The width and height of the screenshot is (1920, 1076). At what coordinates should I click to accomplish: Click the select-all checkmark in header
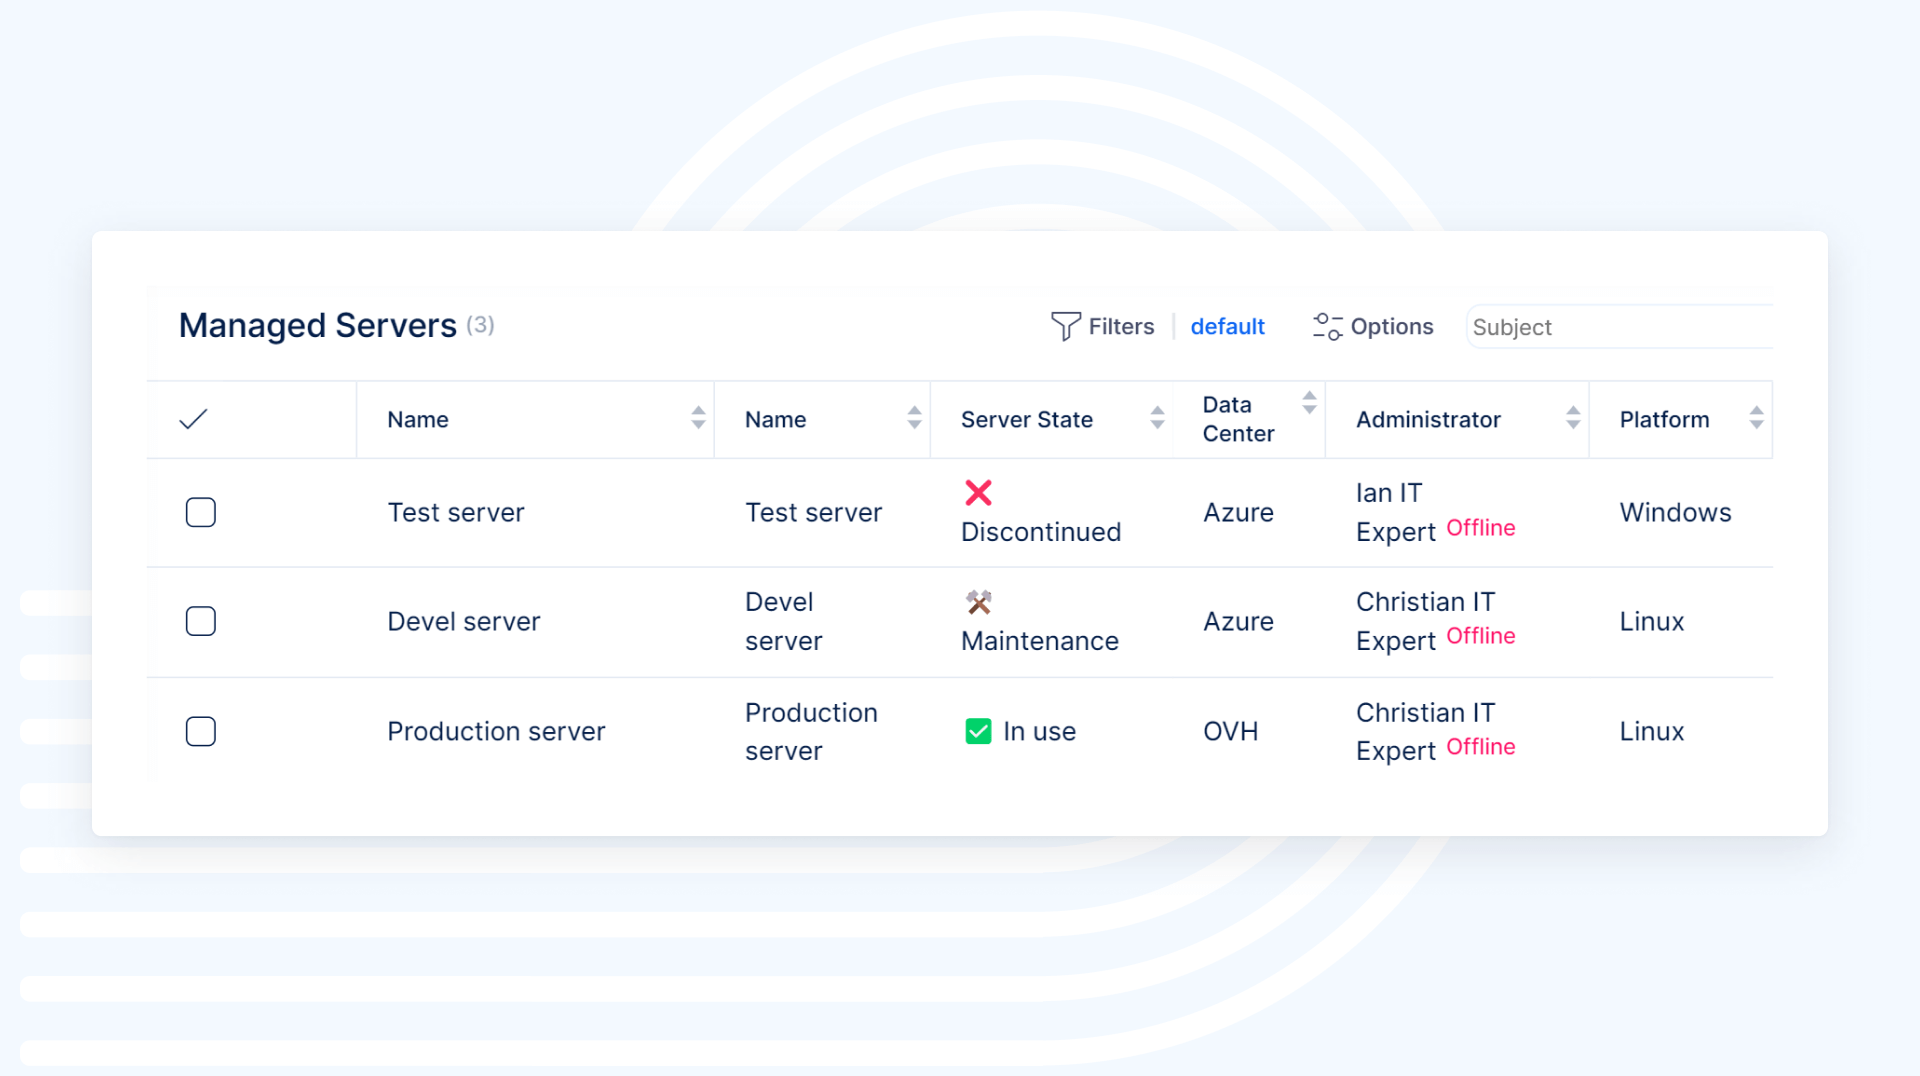click(193, 419)
